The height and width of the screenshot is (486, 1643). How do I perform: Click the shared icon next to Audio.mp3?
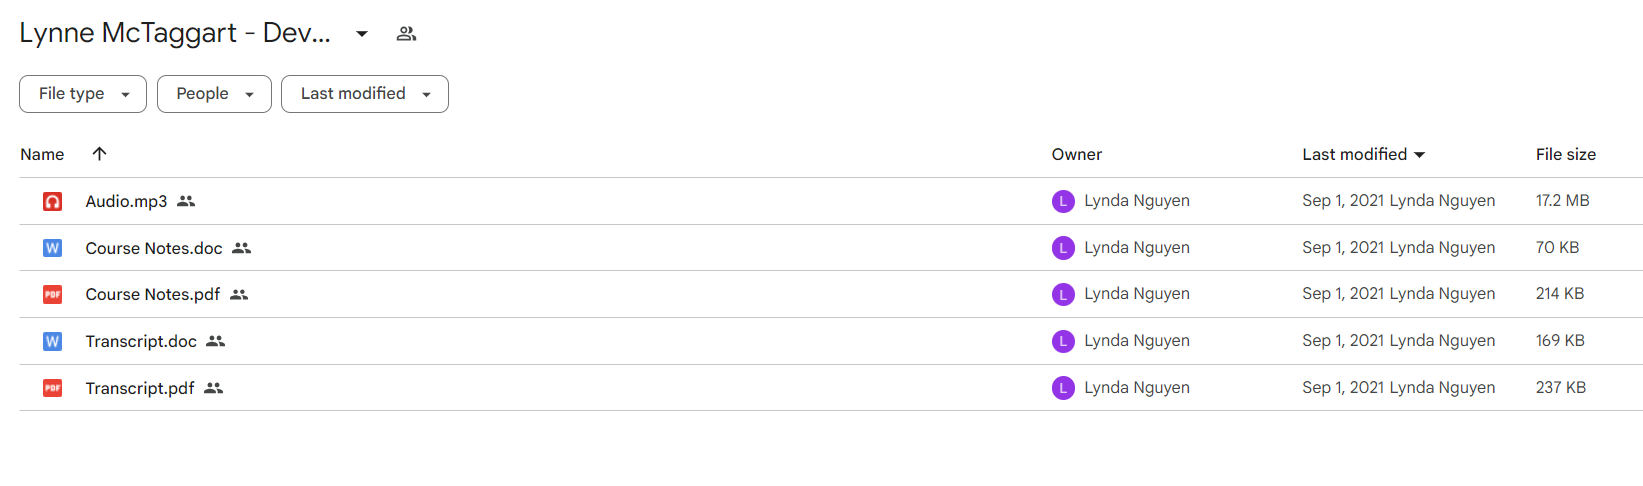point(186,201)
